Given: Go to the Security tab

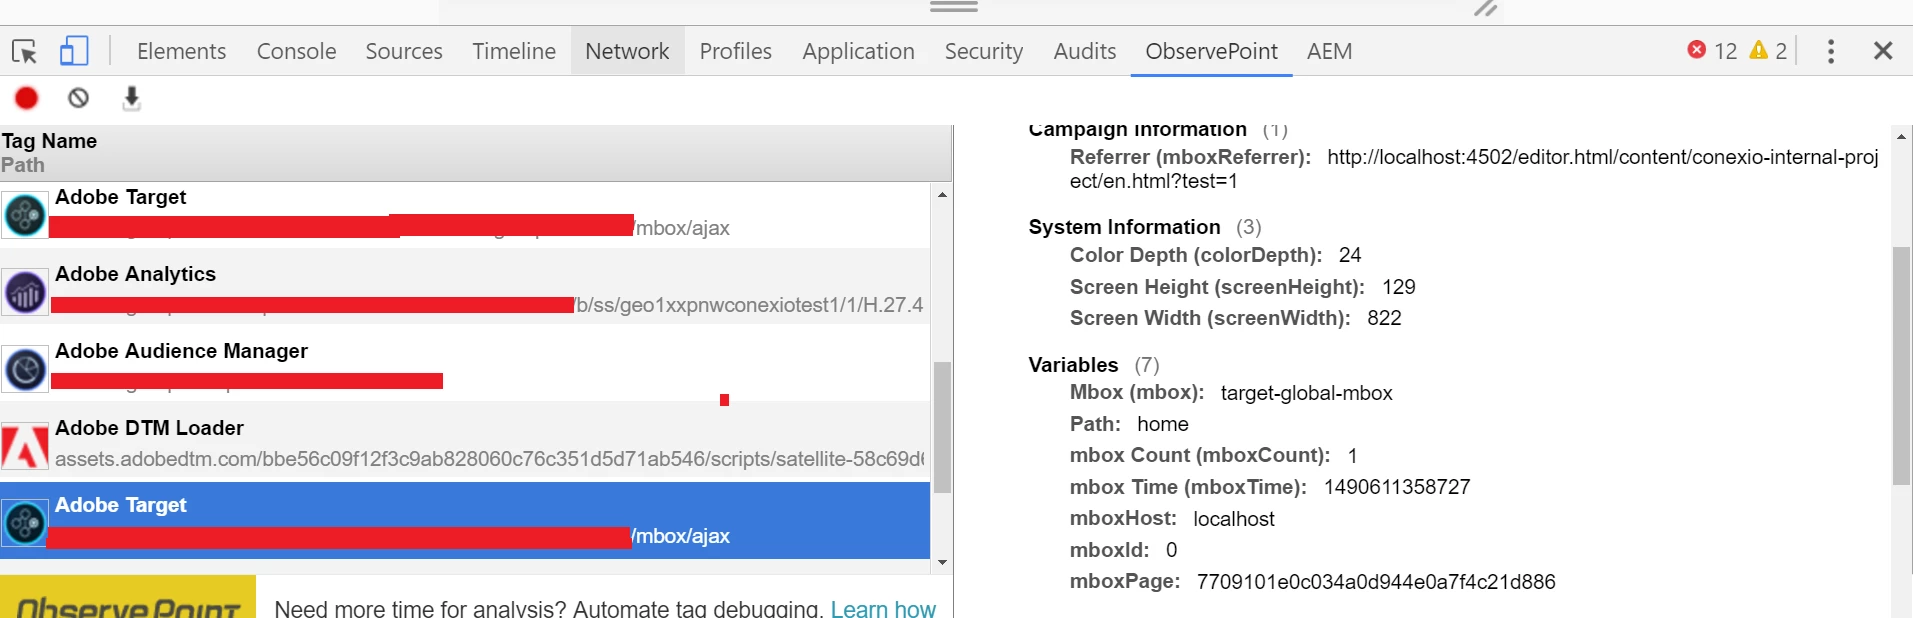Looking at the screenshot, I should [x=984, y=51].
